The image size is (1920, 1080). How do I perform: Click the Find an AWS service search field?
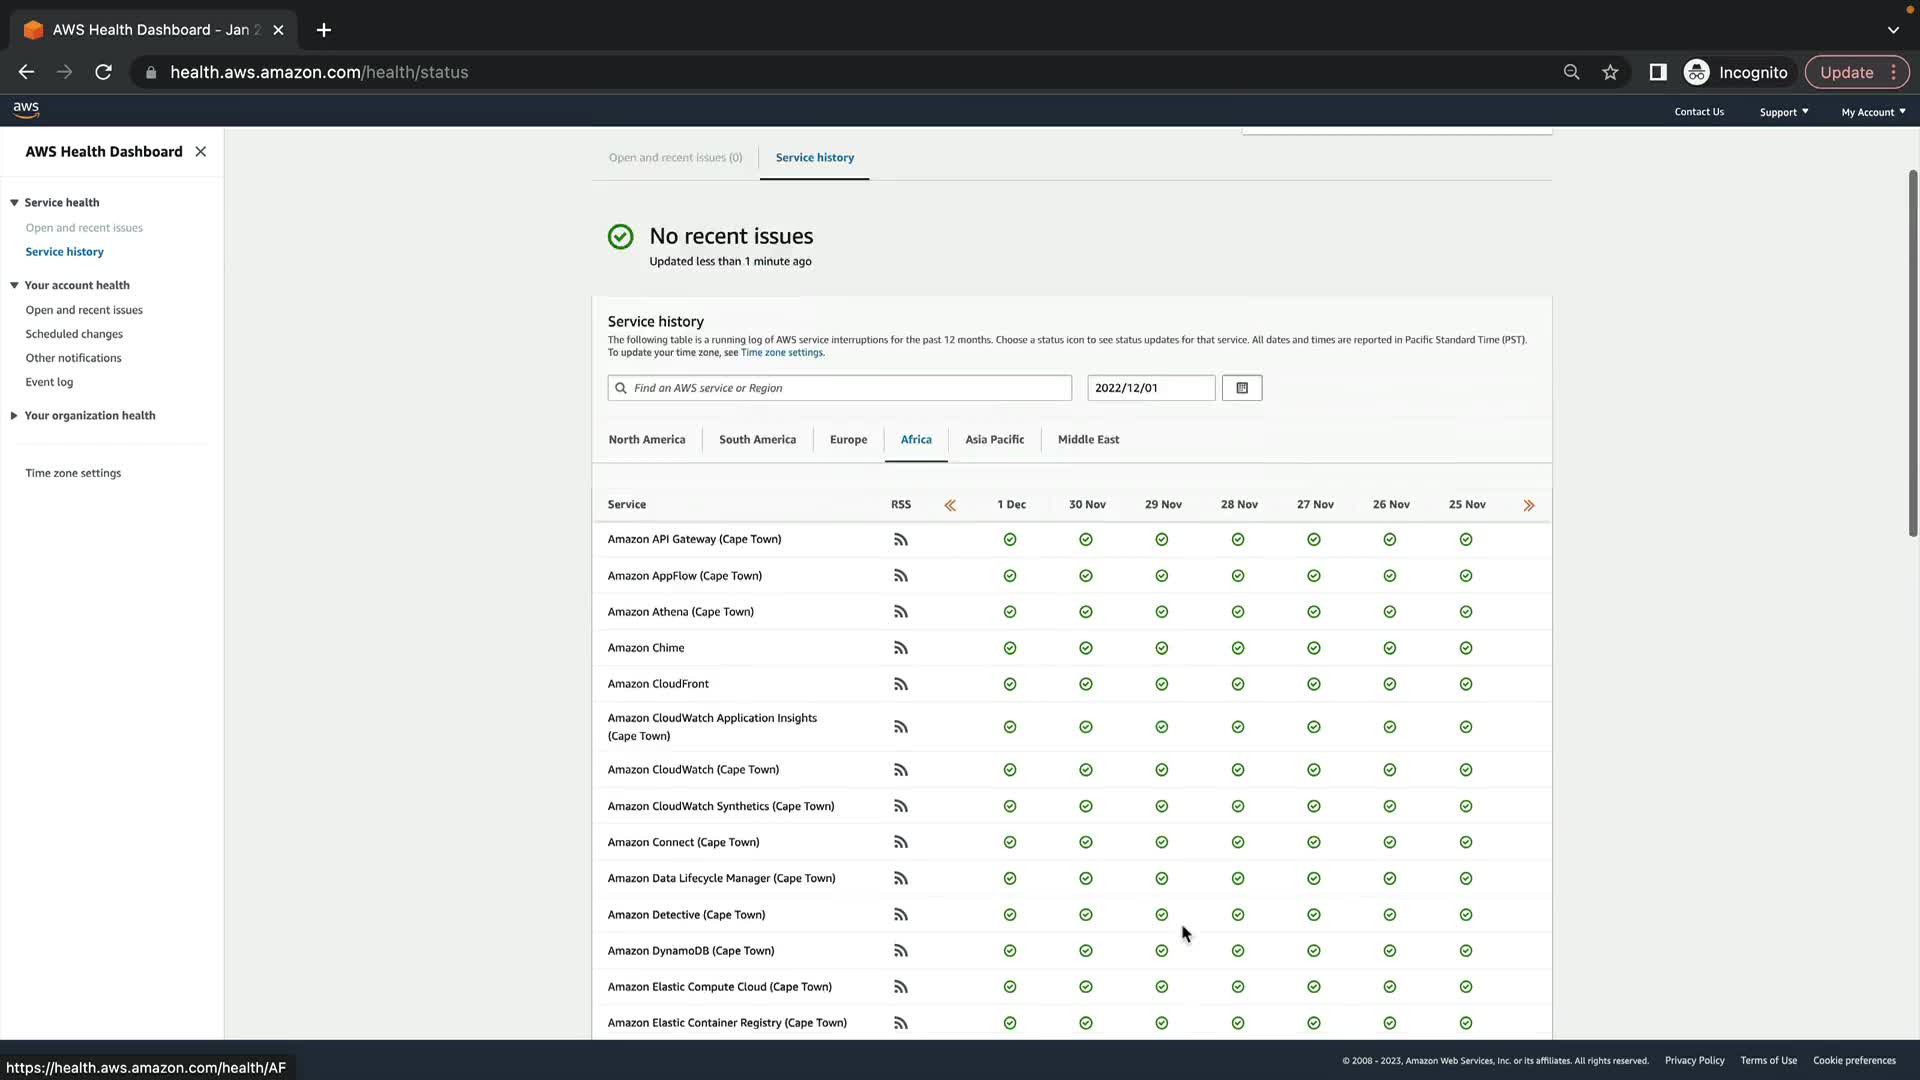pyautogui.click(x=840, y=388)
